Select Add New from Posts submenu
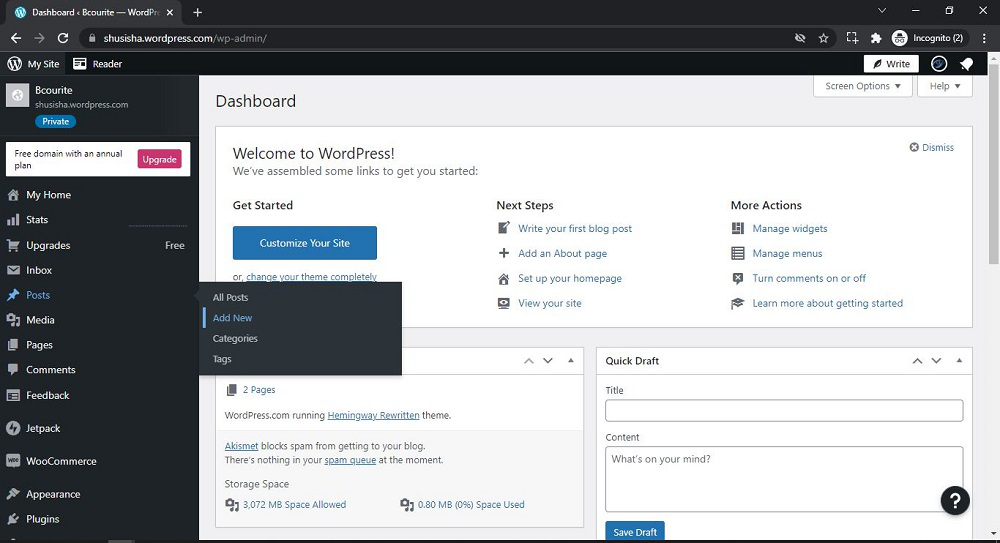 tap(232, 318)
